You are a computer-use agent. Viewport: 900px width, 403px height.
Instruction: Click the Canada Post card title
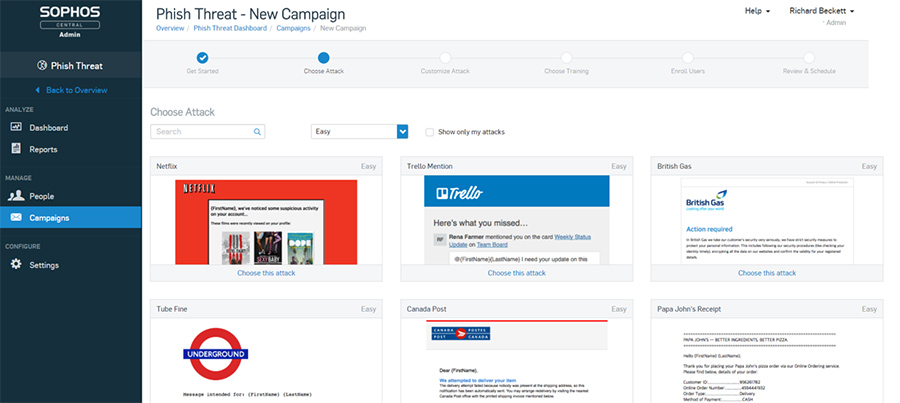426,309
